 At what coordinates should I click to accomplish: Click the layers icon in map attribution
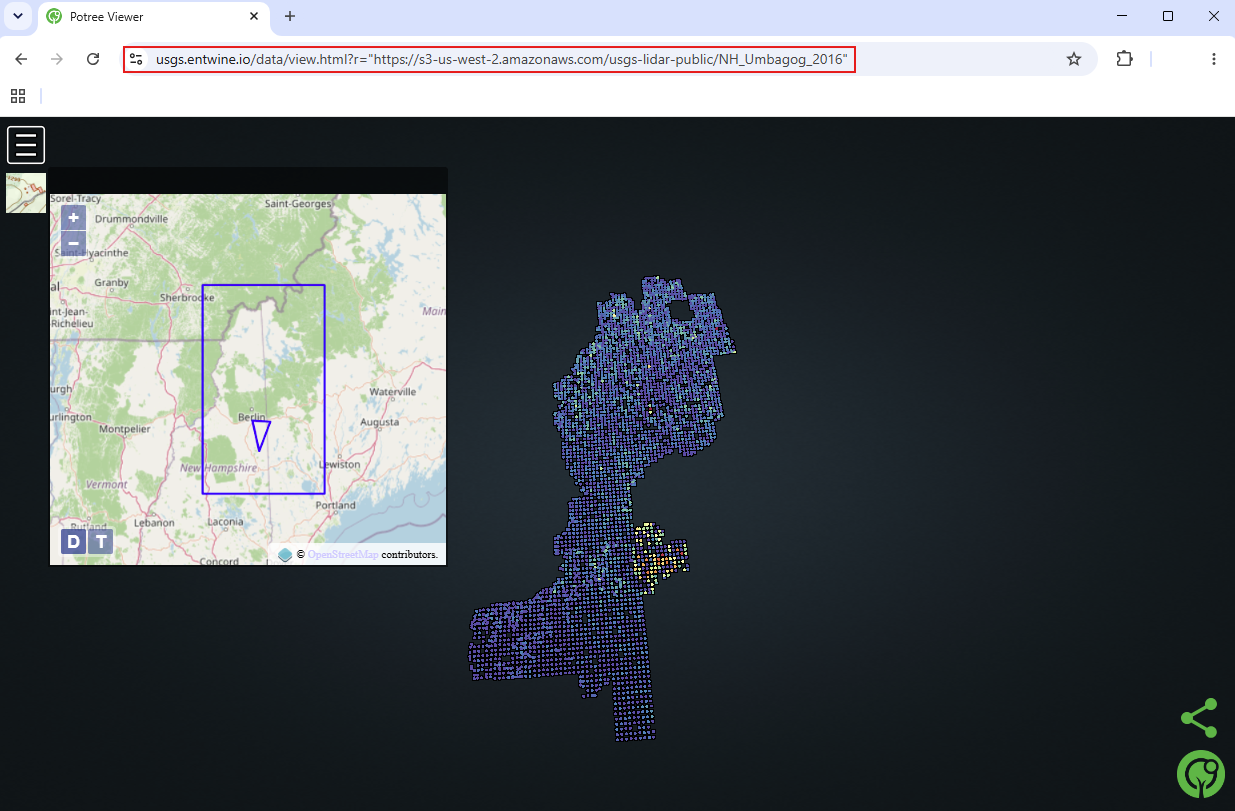[285, 554]
